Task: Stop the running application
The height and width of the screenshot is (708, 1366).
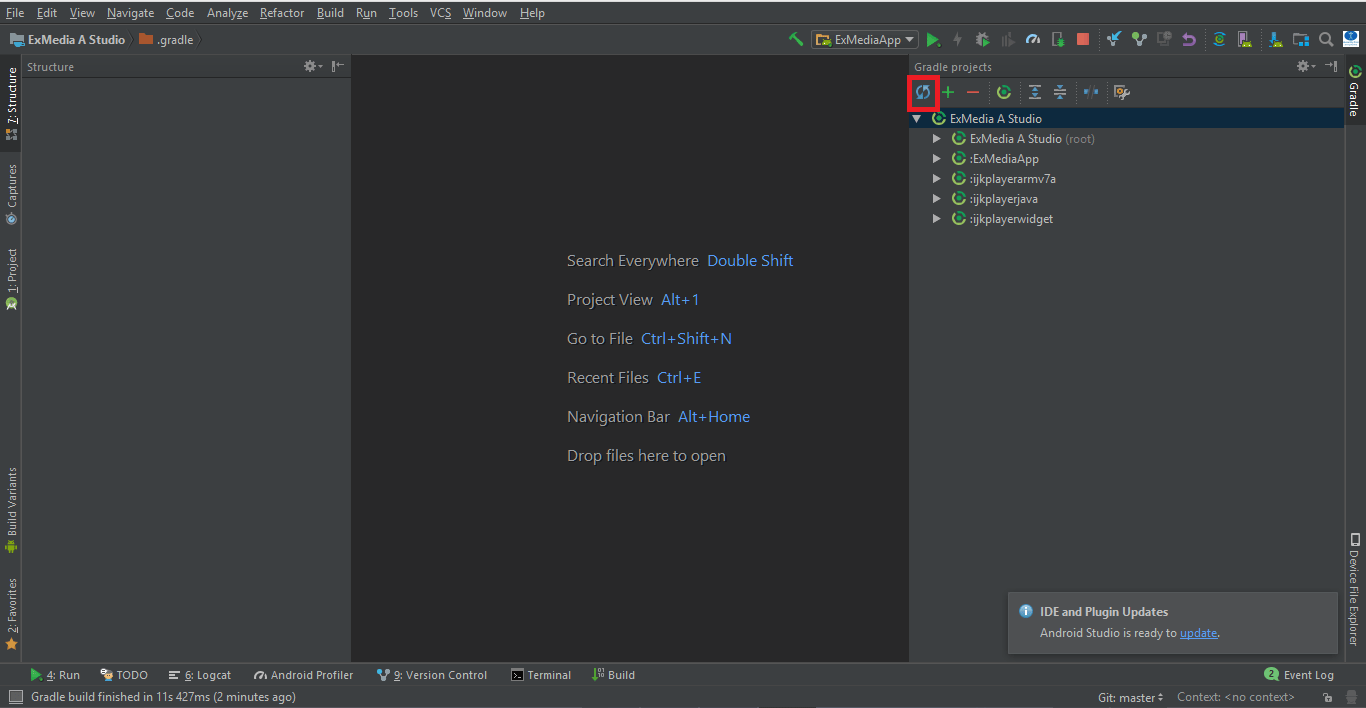Action: tap(1082, 39)
